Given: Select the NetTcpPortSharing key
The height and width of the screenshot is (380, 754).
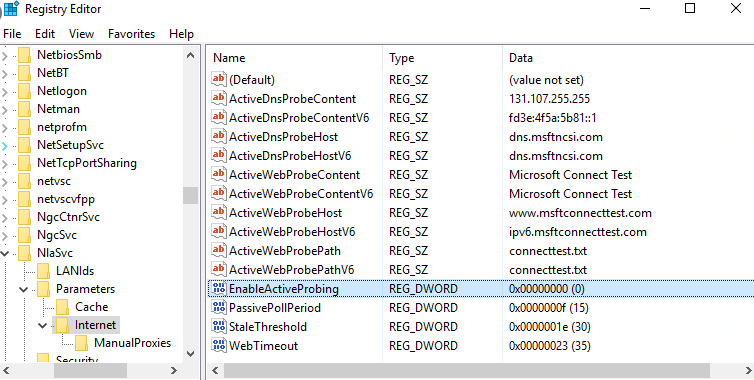Looking at the screenshot, I should 87,163.
